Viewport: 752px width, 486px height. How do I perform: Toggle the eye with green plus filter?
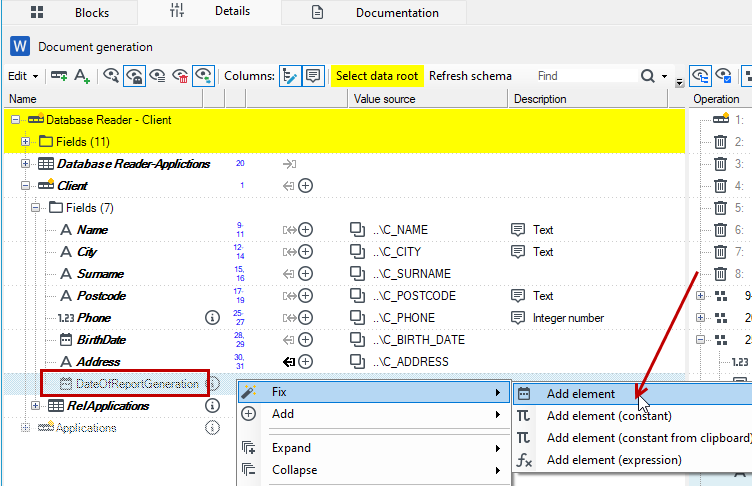[x=203, y=76]
